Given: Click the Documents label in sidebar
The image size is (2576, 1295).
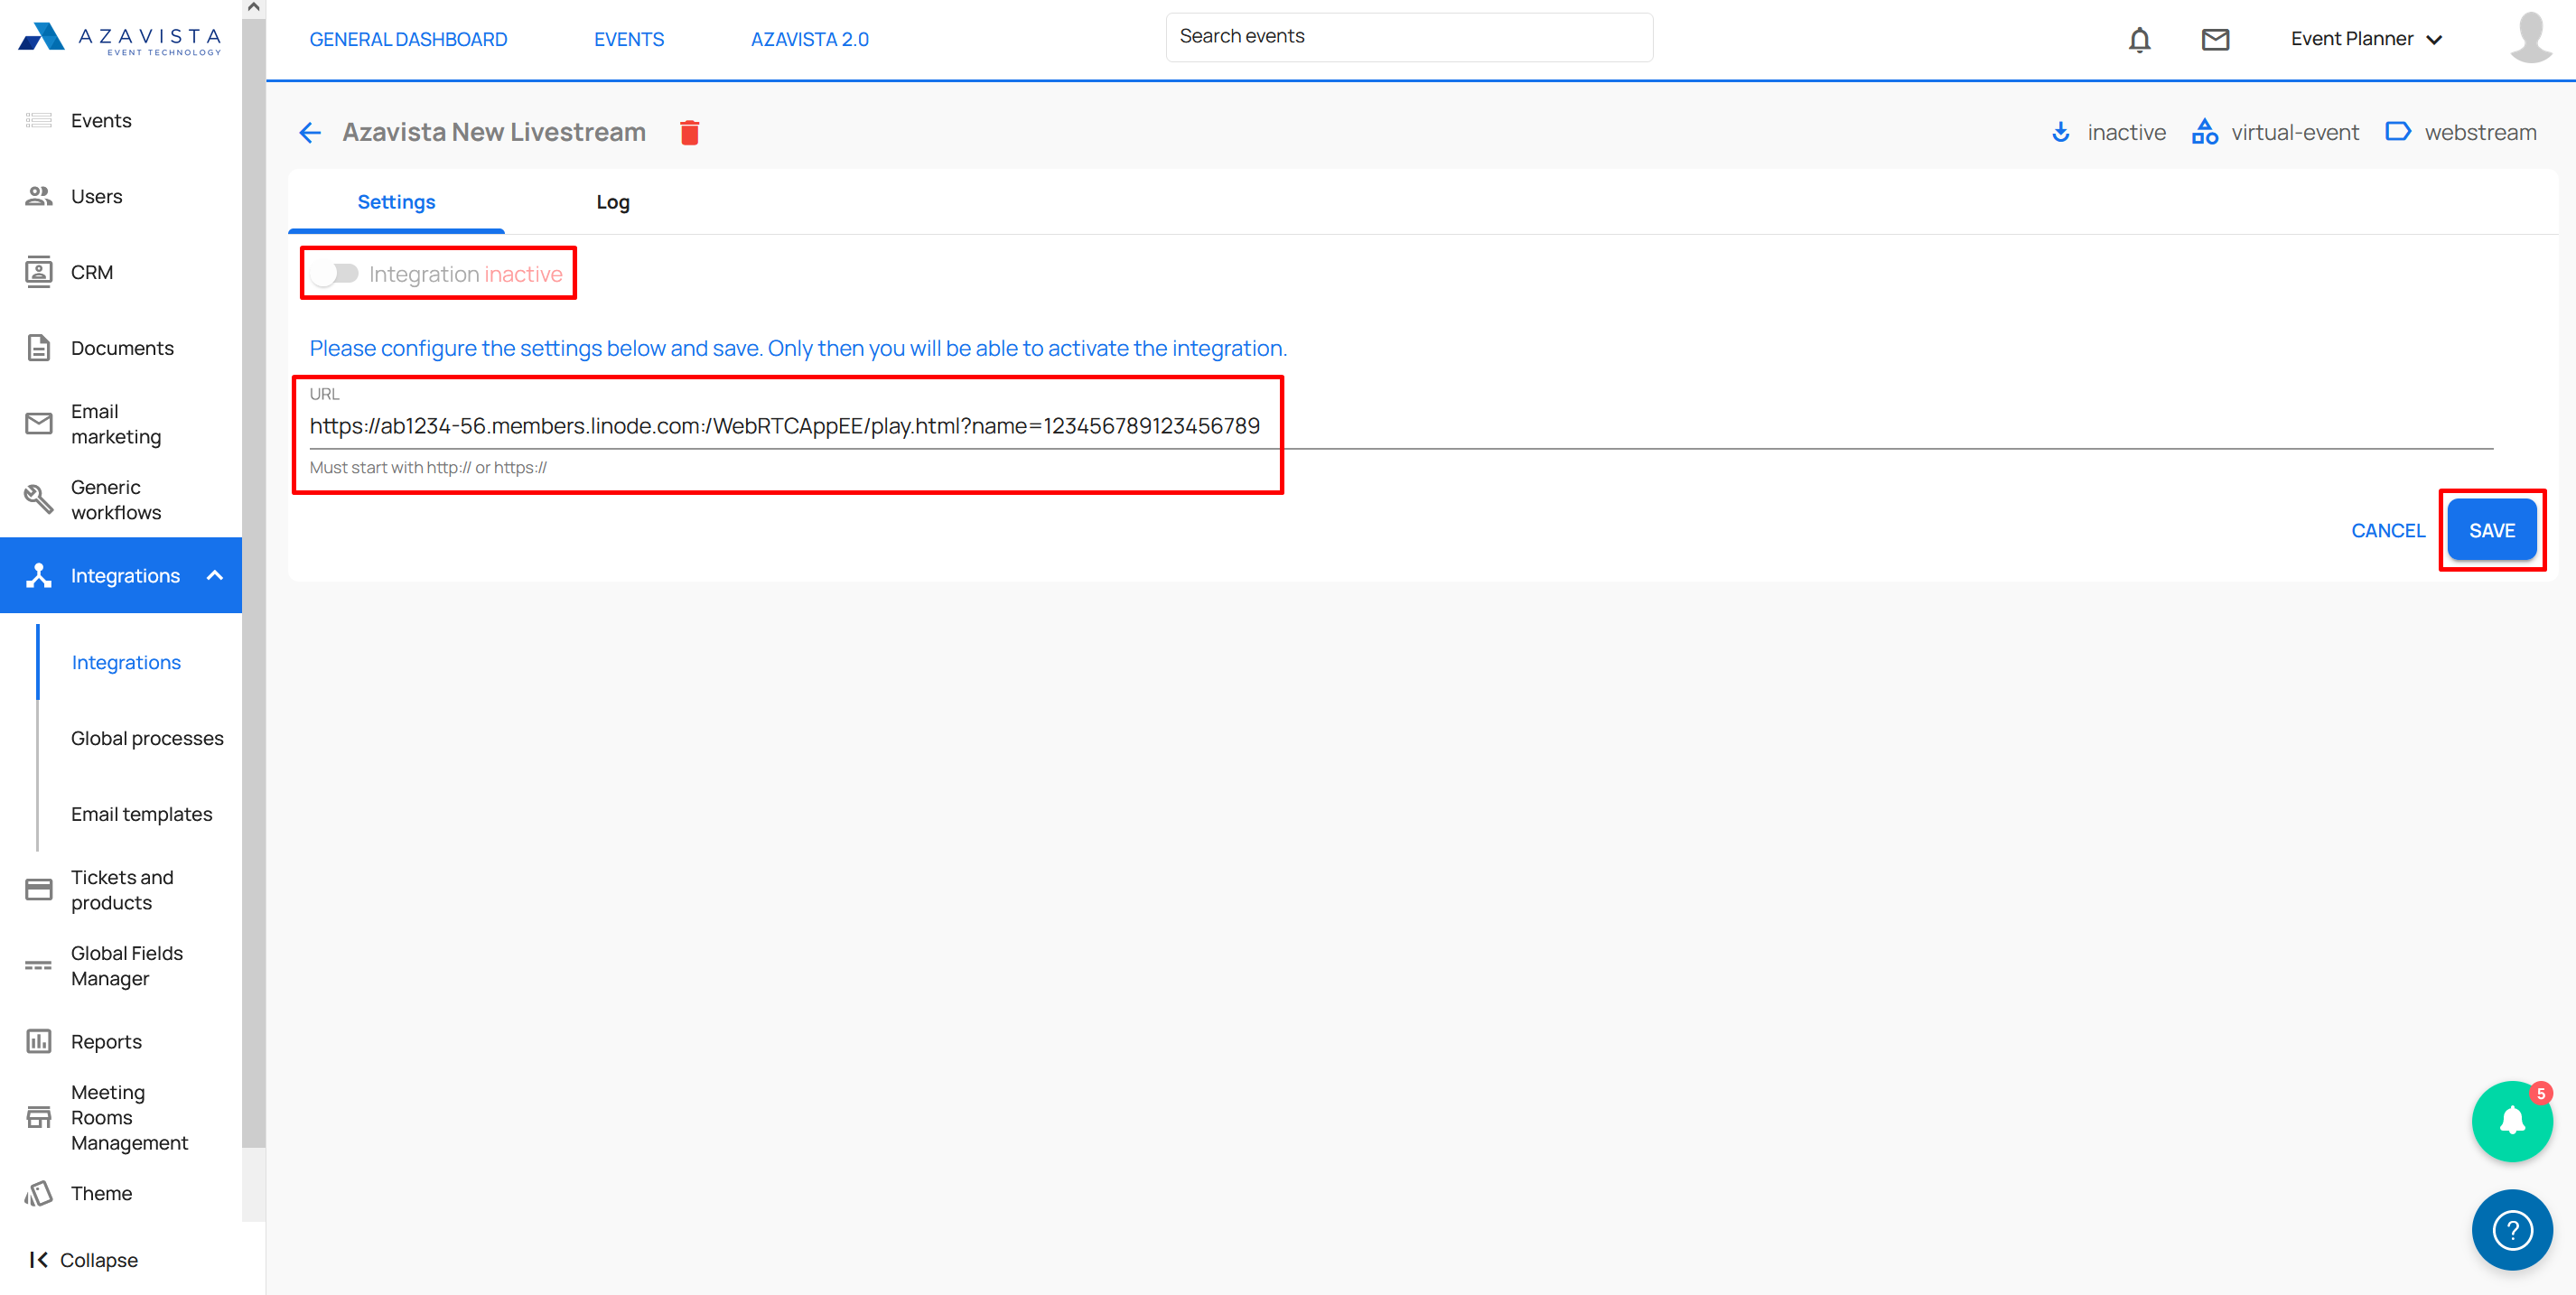Looking at the screenshot, I should click(x=122, y=348).
